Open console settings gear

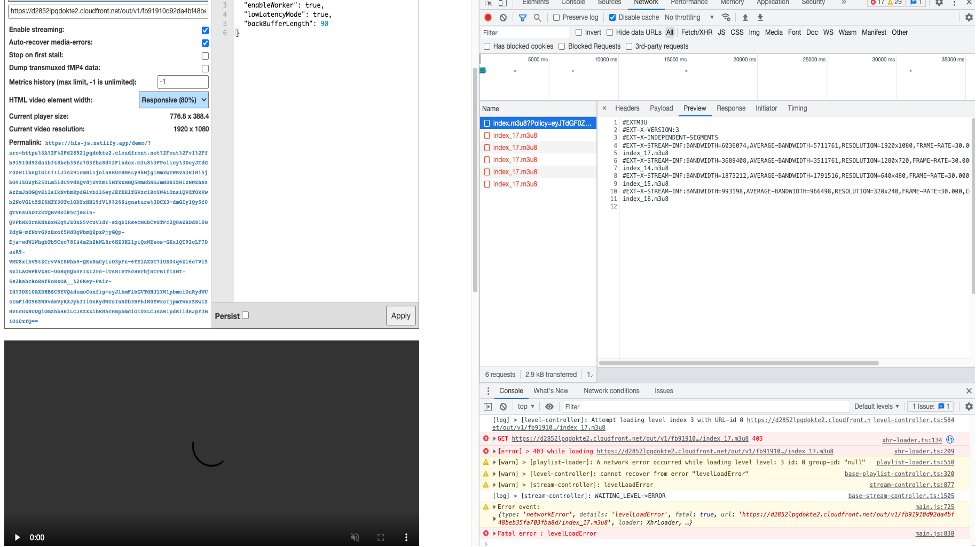[x=969, y=407]
